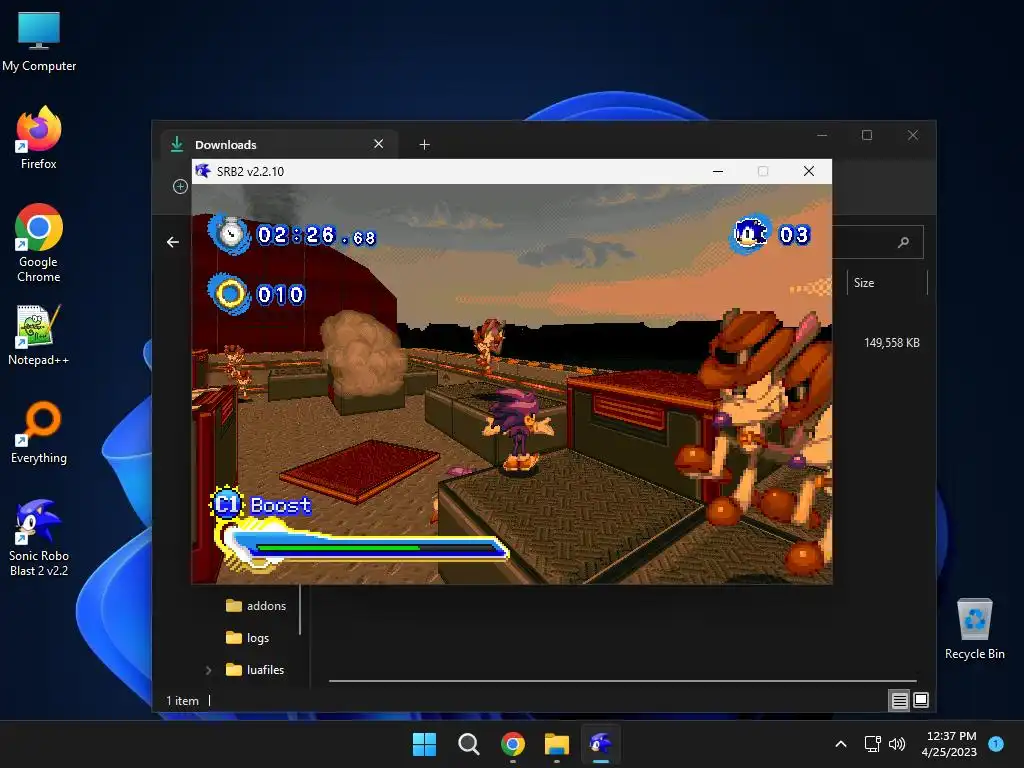Open network status tray icon
The height and width of the screenshot is (768, 1024).
pyautogui.click(x=872, y=744)
